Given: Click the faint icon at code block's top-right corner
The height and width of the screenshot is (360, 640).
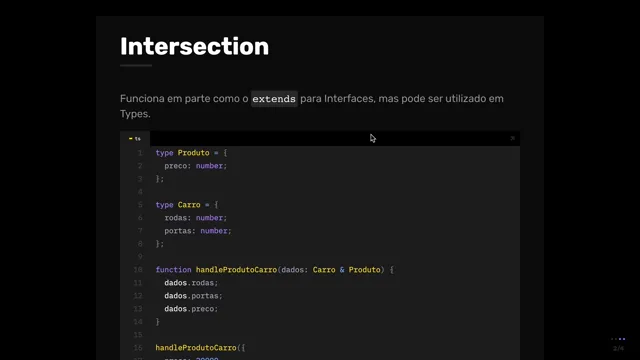Looking at the screenshot, I should (513, 138).
